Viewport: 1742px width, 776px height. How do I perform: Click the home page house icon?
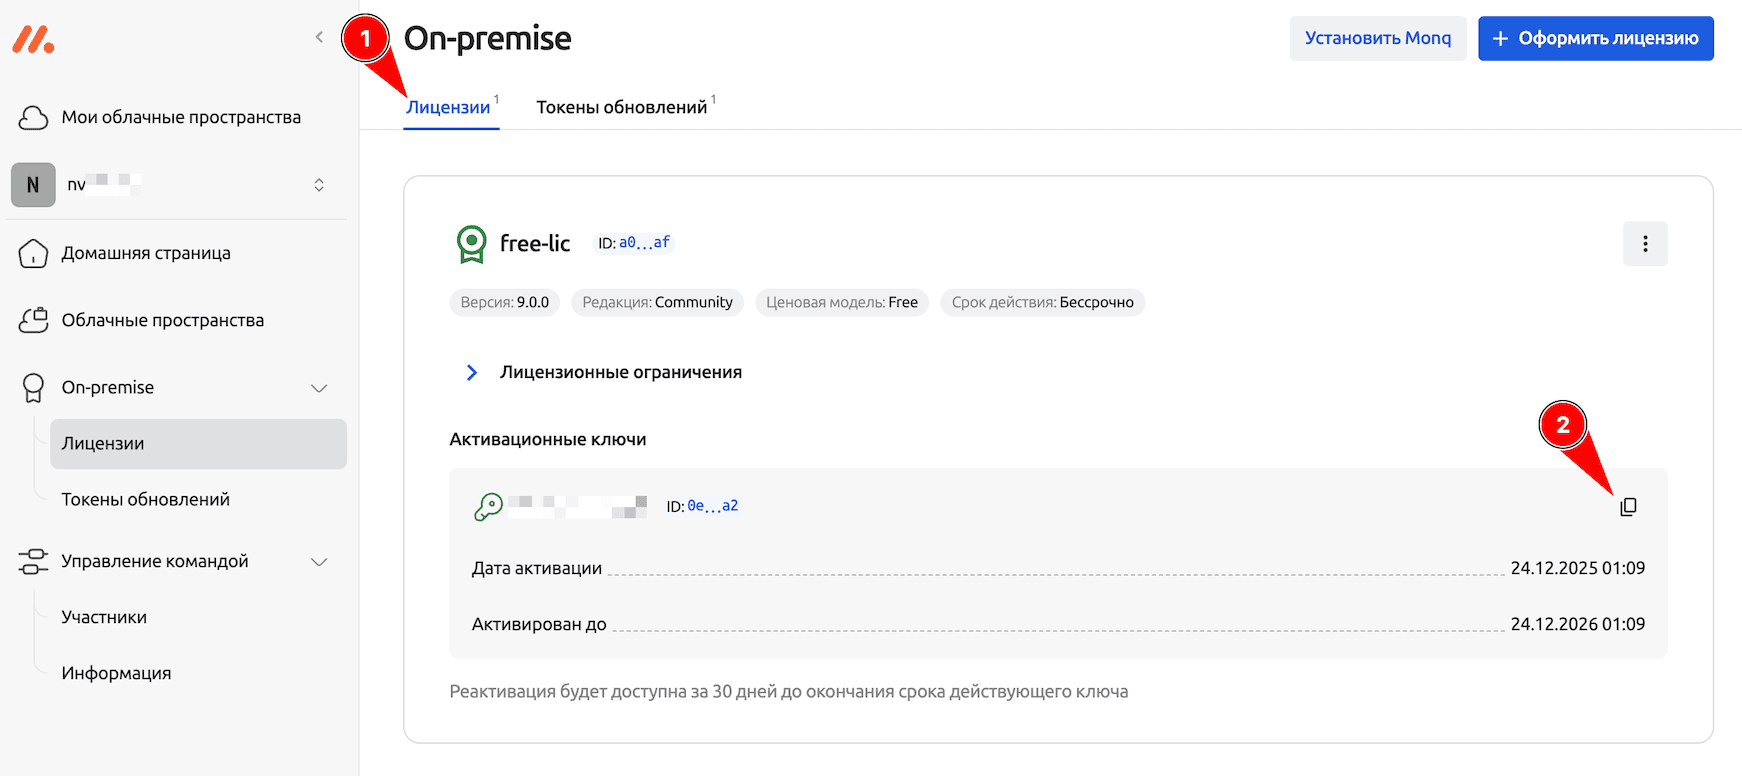tap(33, 254)
